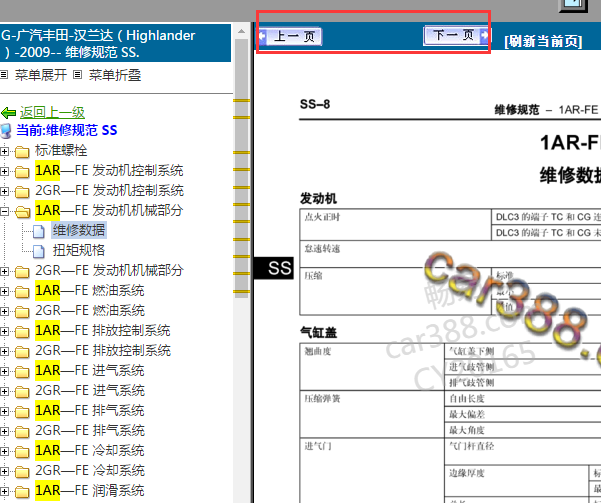Viewport: 601px width, 503px height.
Task: Click folder icon of 2GR—FE 进气系统
Action: pyautogui.click(x=22, y=391)
